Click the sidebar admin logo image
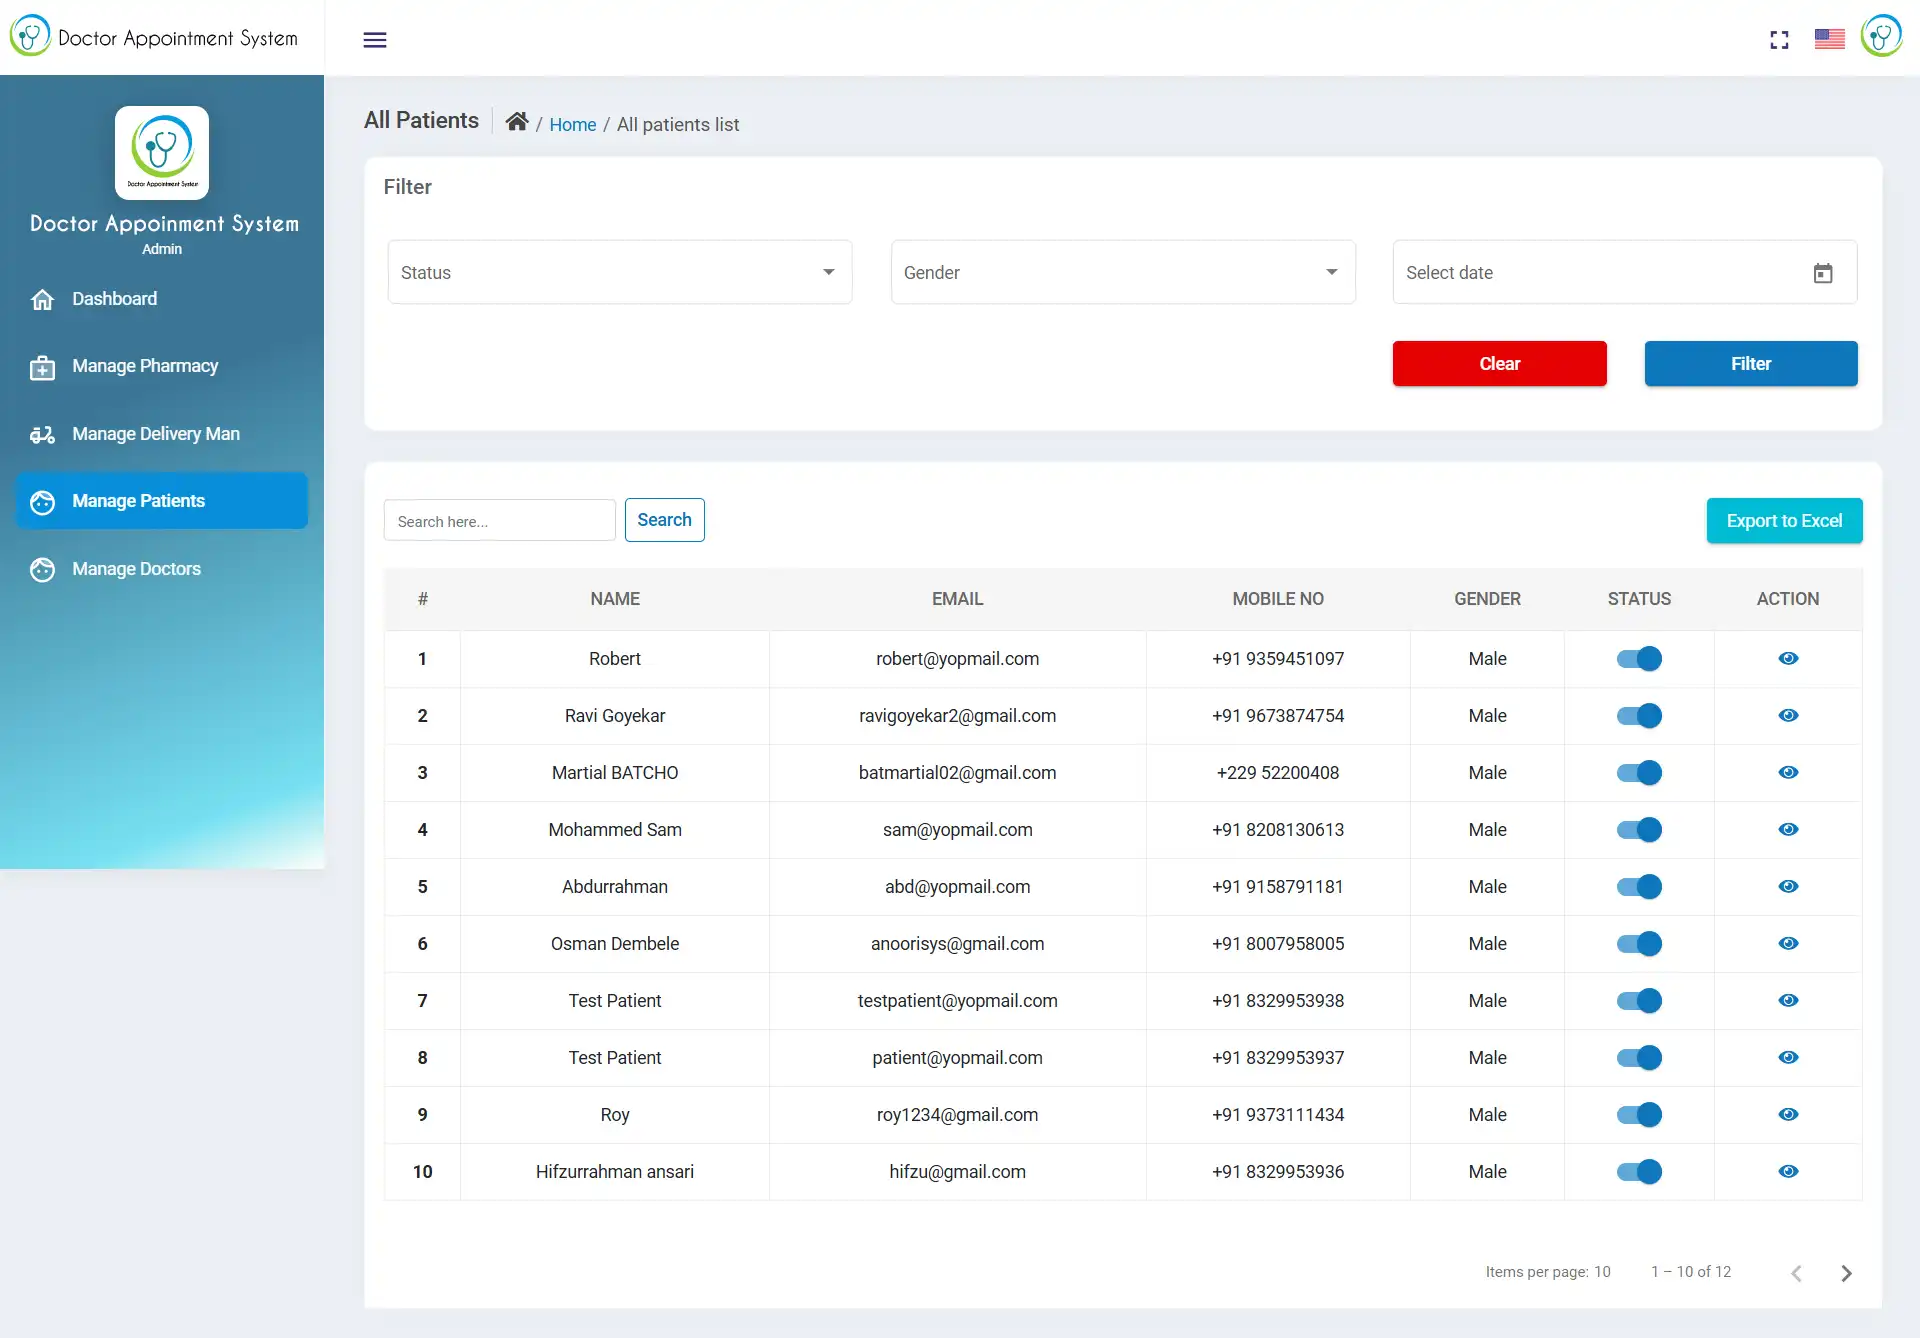Viewport: 1920px width, 1338px height. [x=162, y=153]
